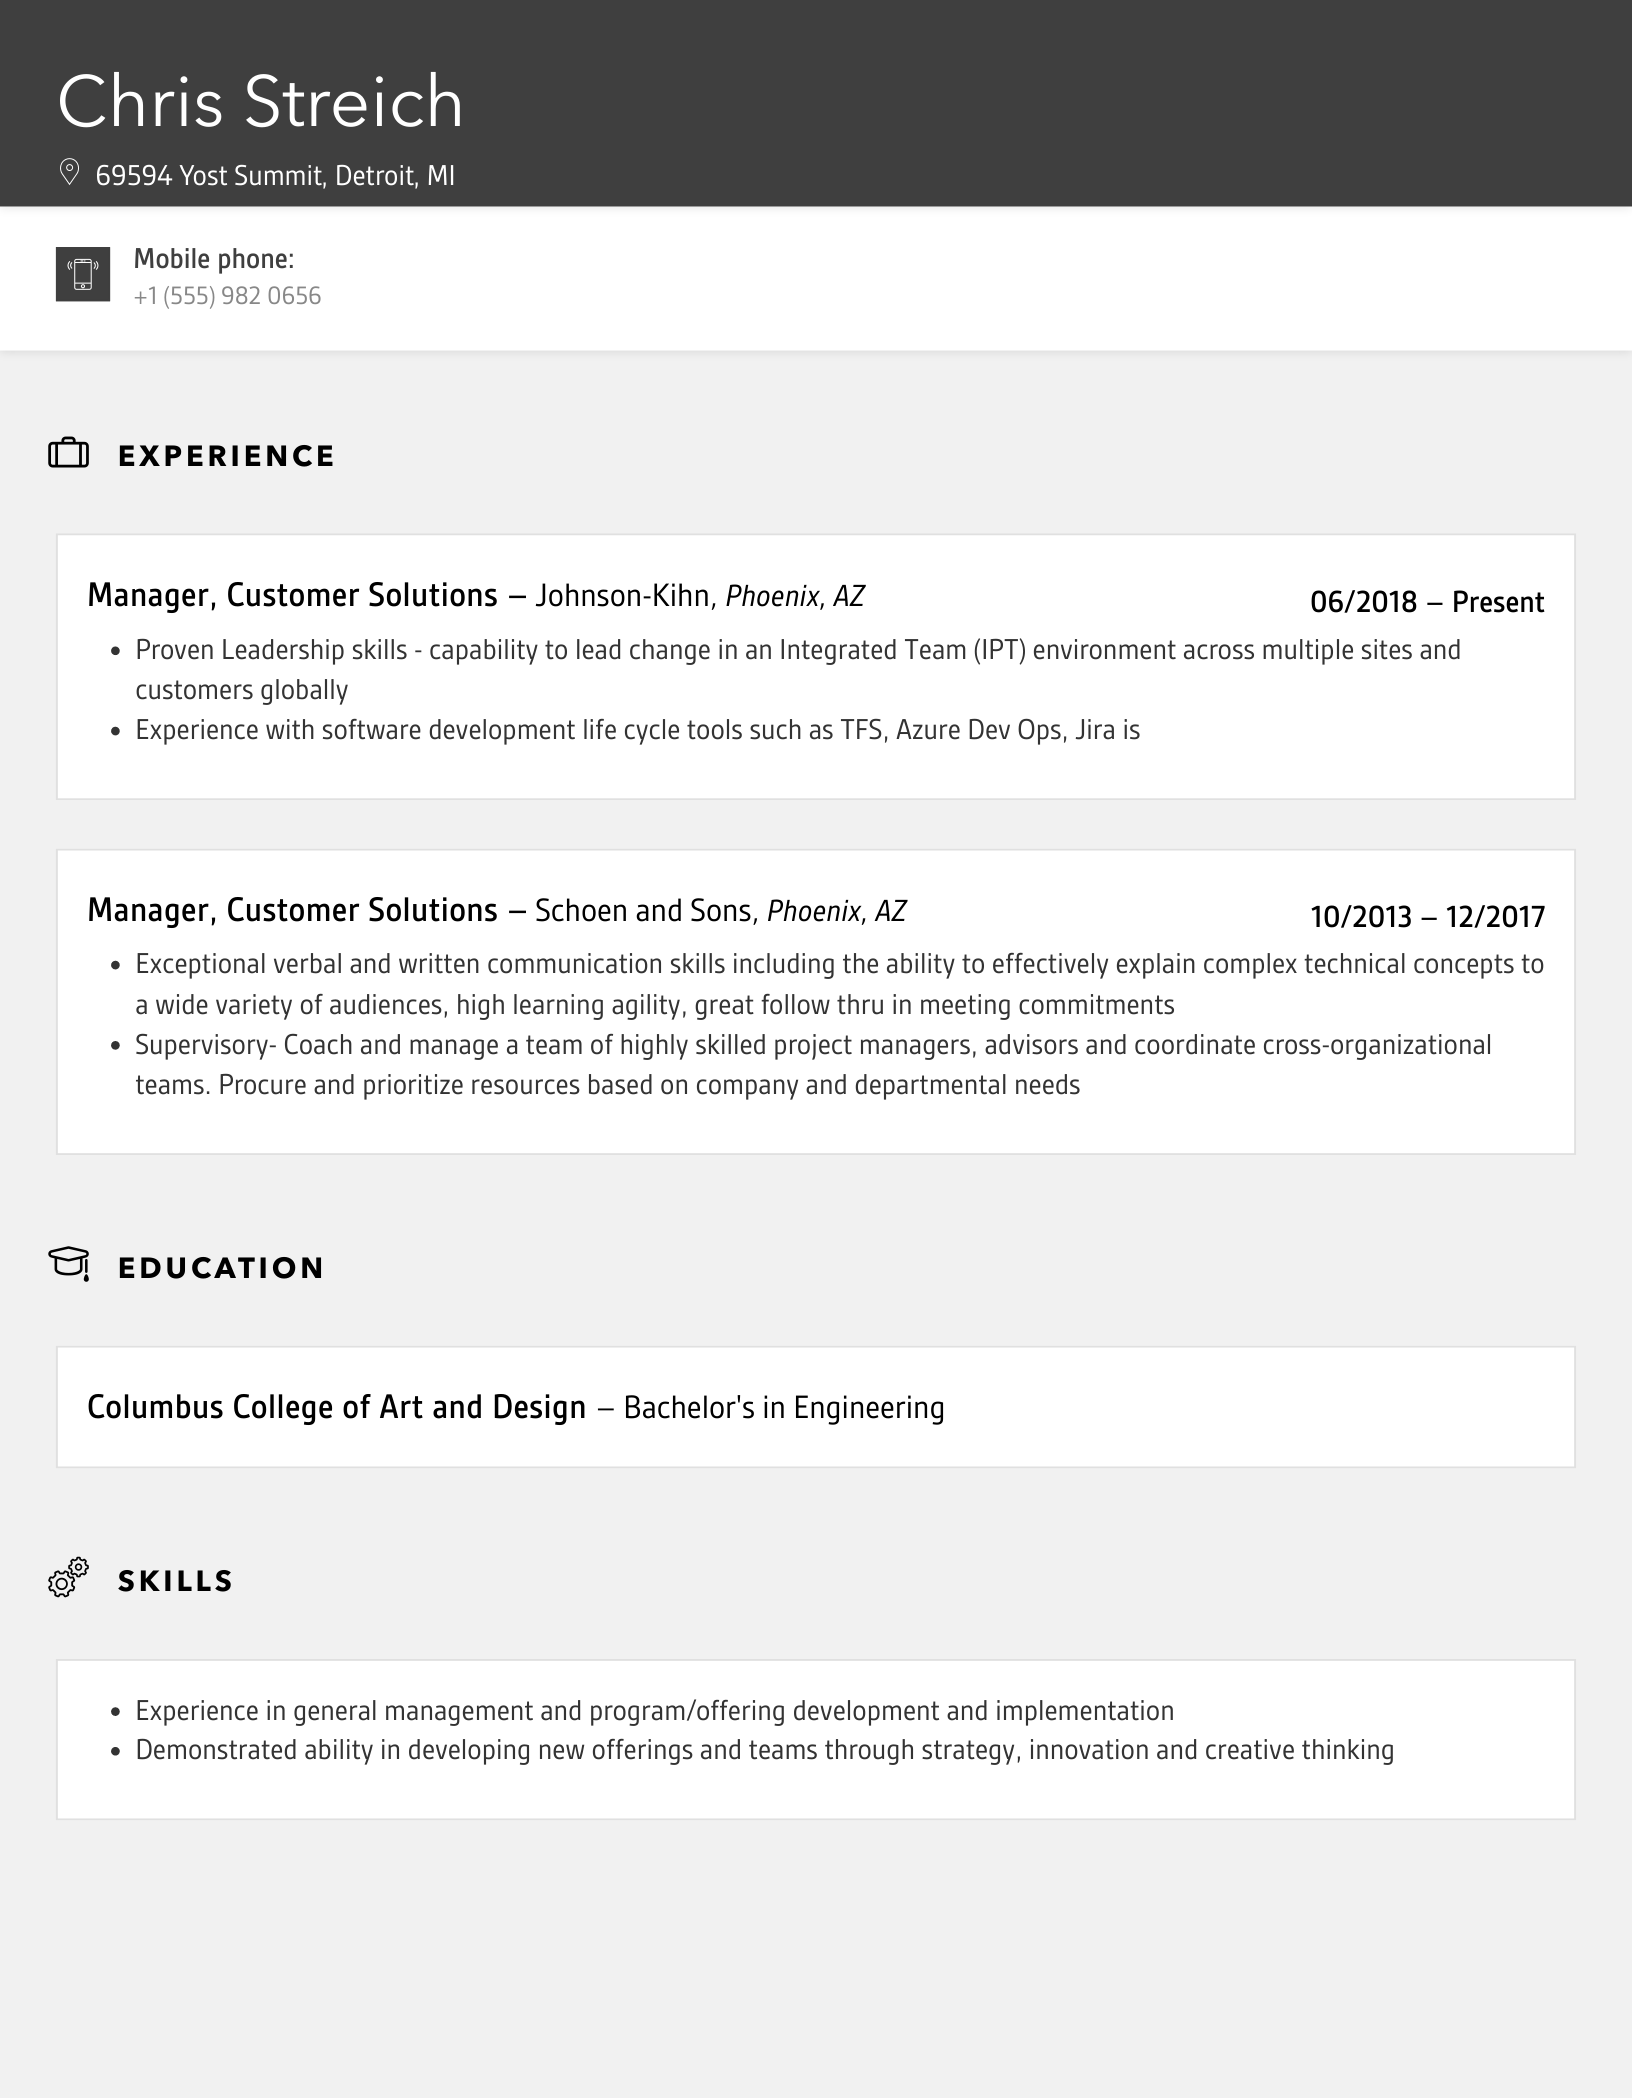Screen dimensions: 1632x2098
Task: Click the mobile phone icon
Action: 83,274
